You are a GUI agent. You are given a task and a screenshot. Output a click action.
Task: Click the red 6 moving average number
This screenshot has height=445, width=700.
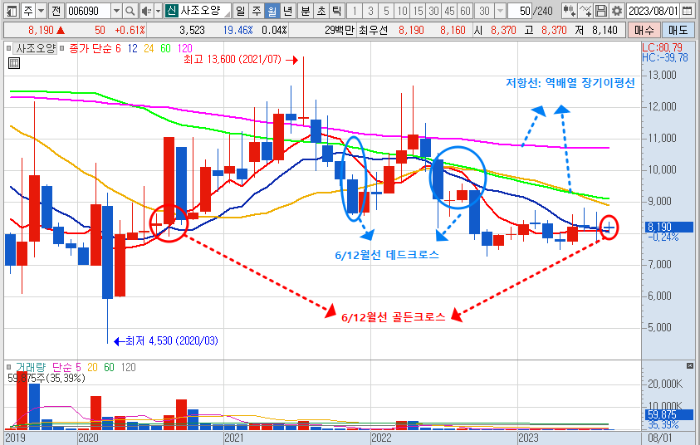(x=118, y=48)
